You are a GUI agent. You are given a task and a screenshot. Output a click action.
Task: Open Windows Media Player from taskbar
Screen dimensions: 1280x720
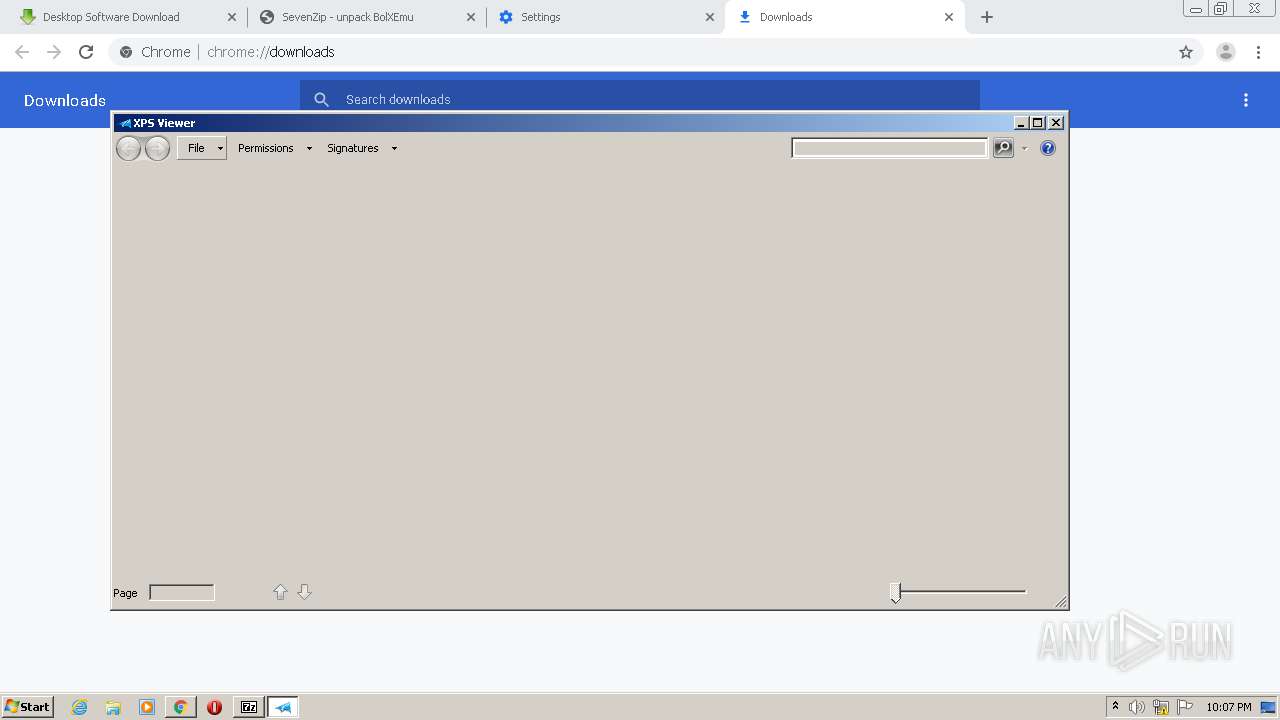147,707
